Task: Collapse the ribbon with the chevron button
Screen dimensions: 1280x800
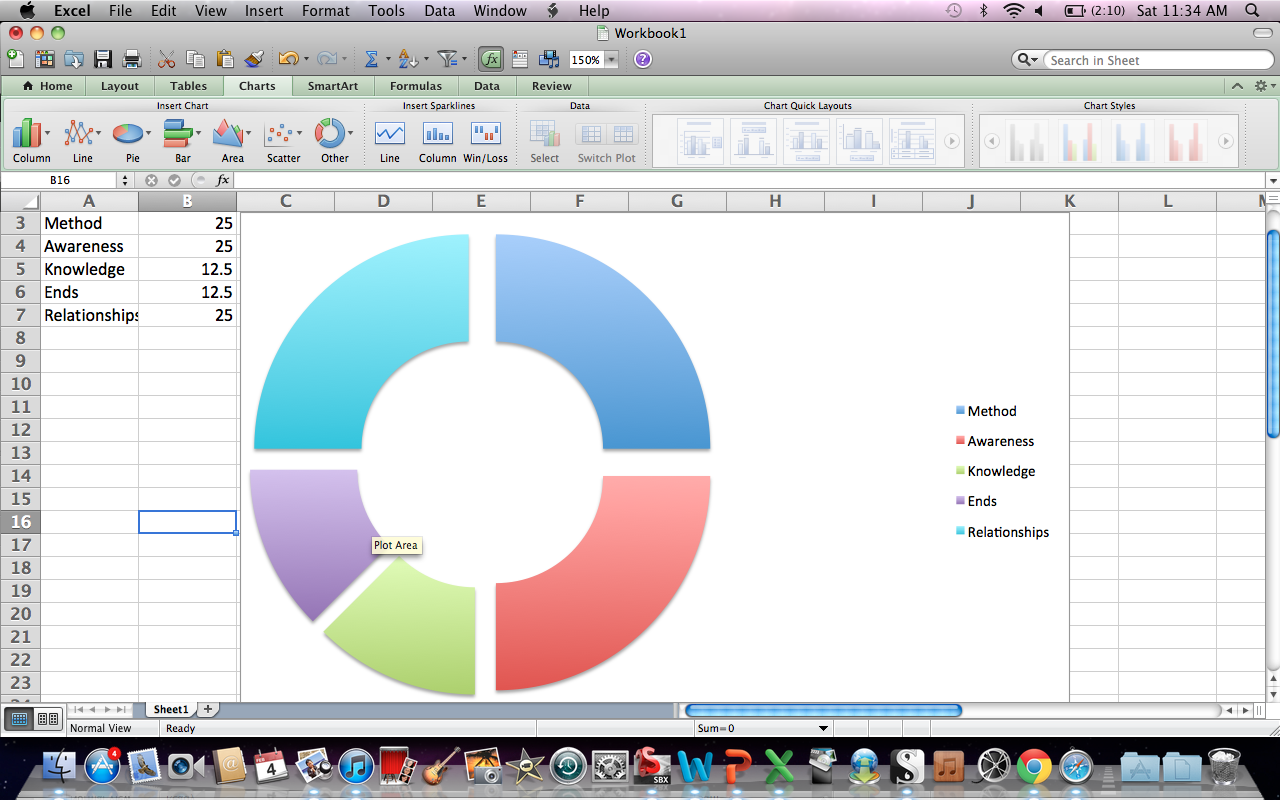Action: coord(1237,86)
